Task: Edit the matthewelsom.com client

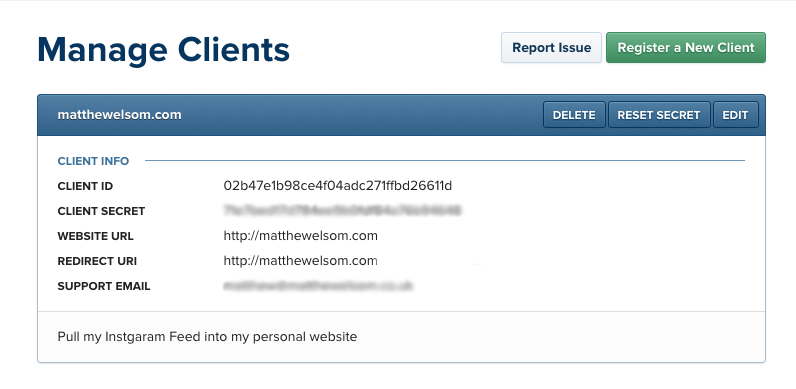Action: point(736,115)
